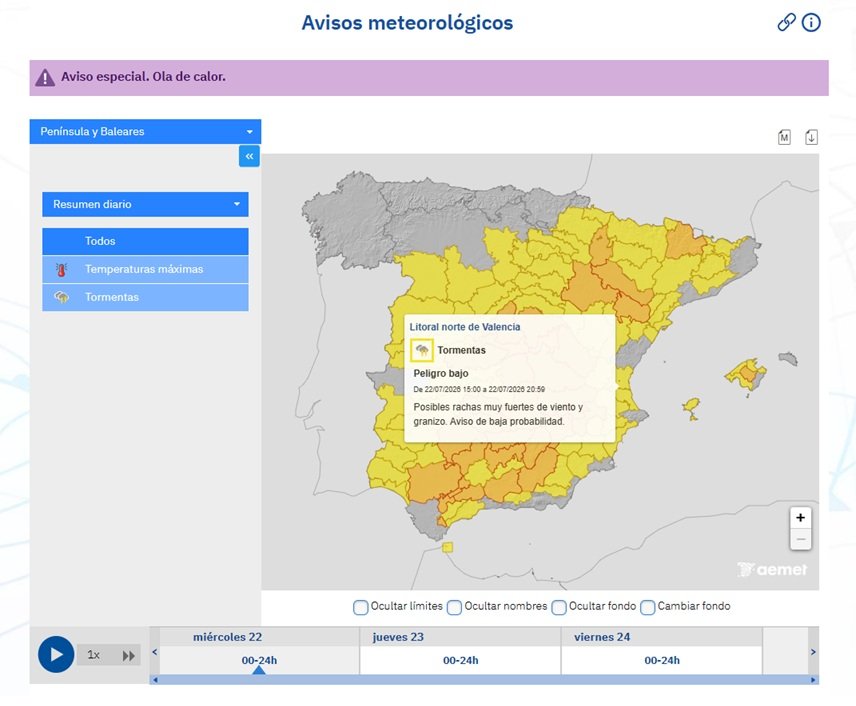This screenshot has width=856, height=706.
Task: Select the Tormentas filter
Action: pos(145,297)
